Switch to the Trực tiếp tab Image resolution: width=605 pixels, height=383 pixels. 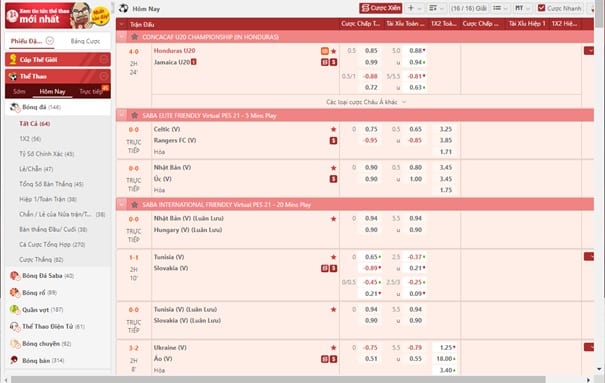click(x=91, y=91)
